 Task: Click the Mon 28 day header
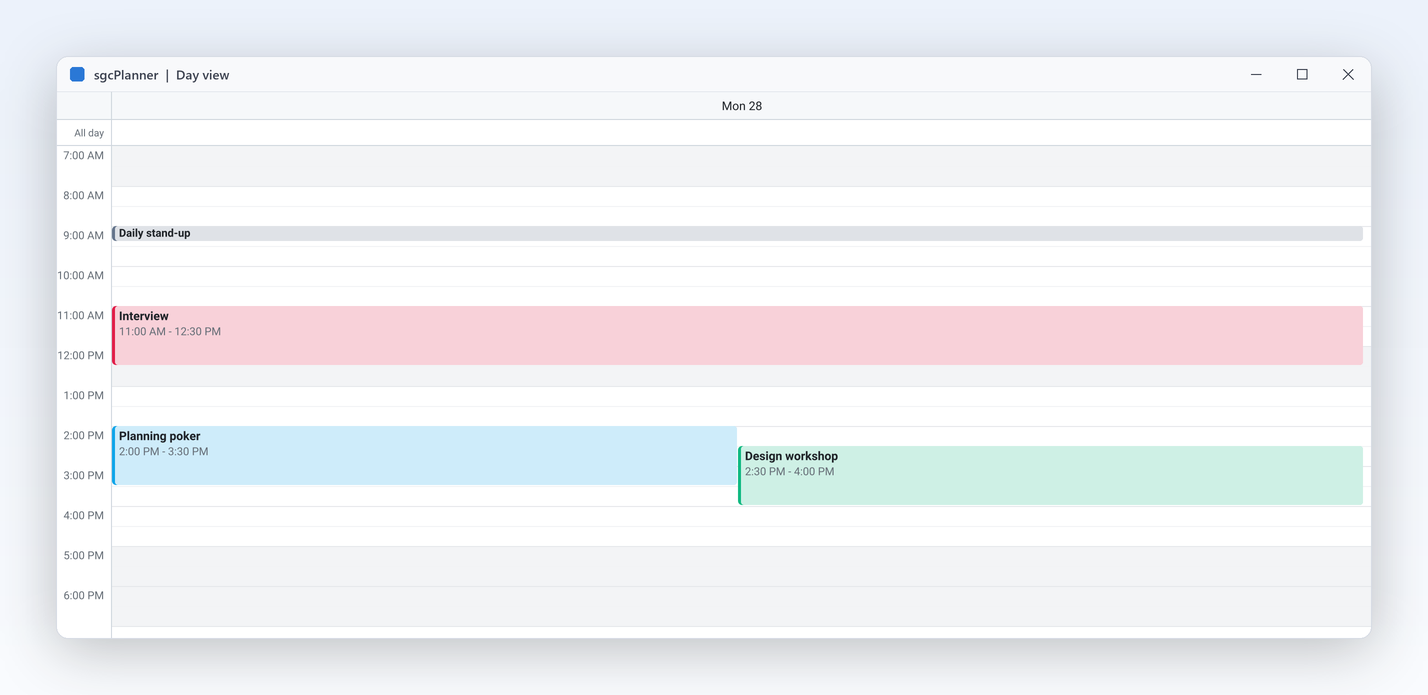pos(742,106)
